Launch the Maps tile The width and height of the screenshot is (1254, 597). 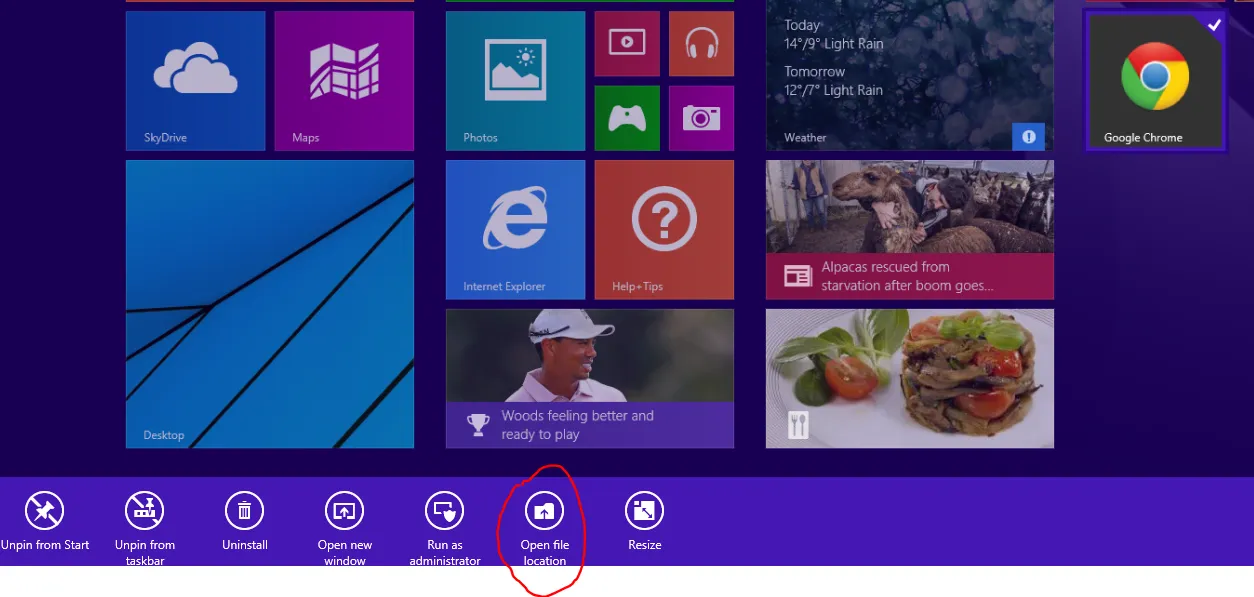[344, 80]
